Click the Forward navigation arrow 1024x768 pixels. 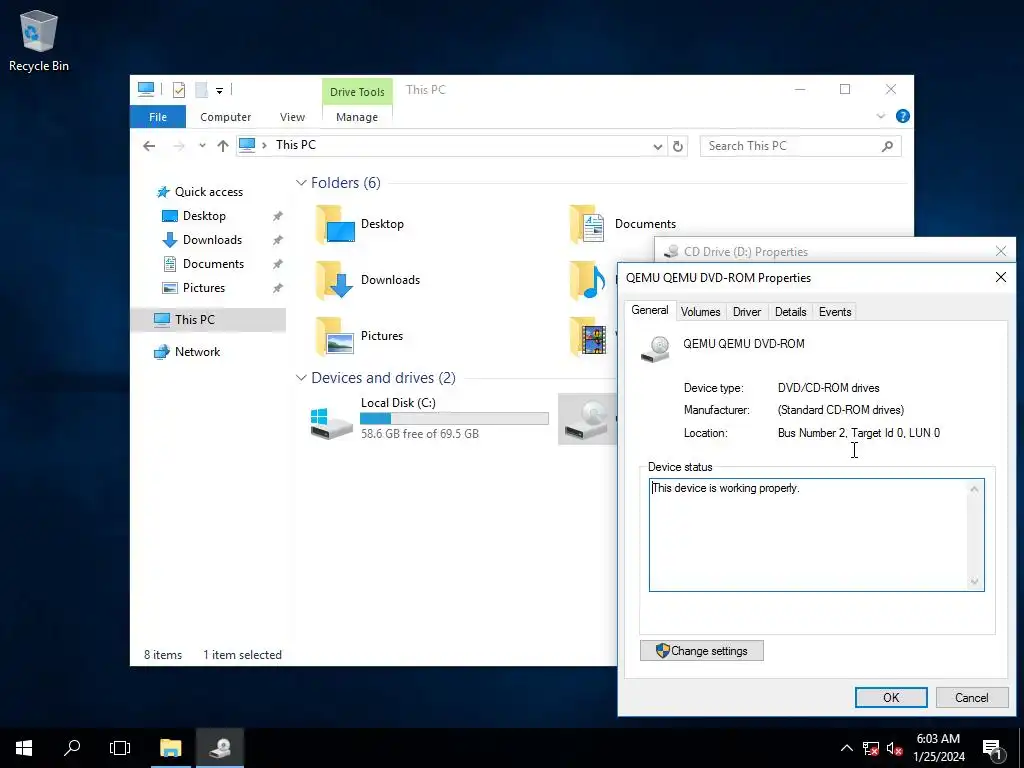click(179, 146)
